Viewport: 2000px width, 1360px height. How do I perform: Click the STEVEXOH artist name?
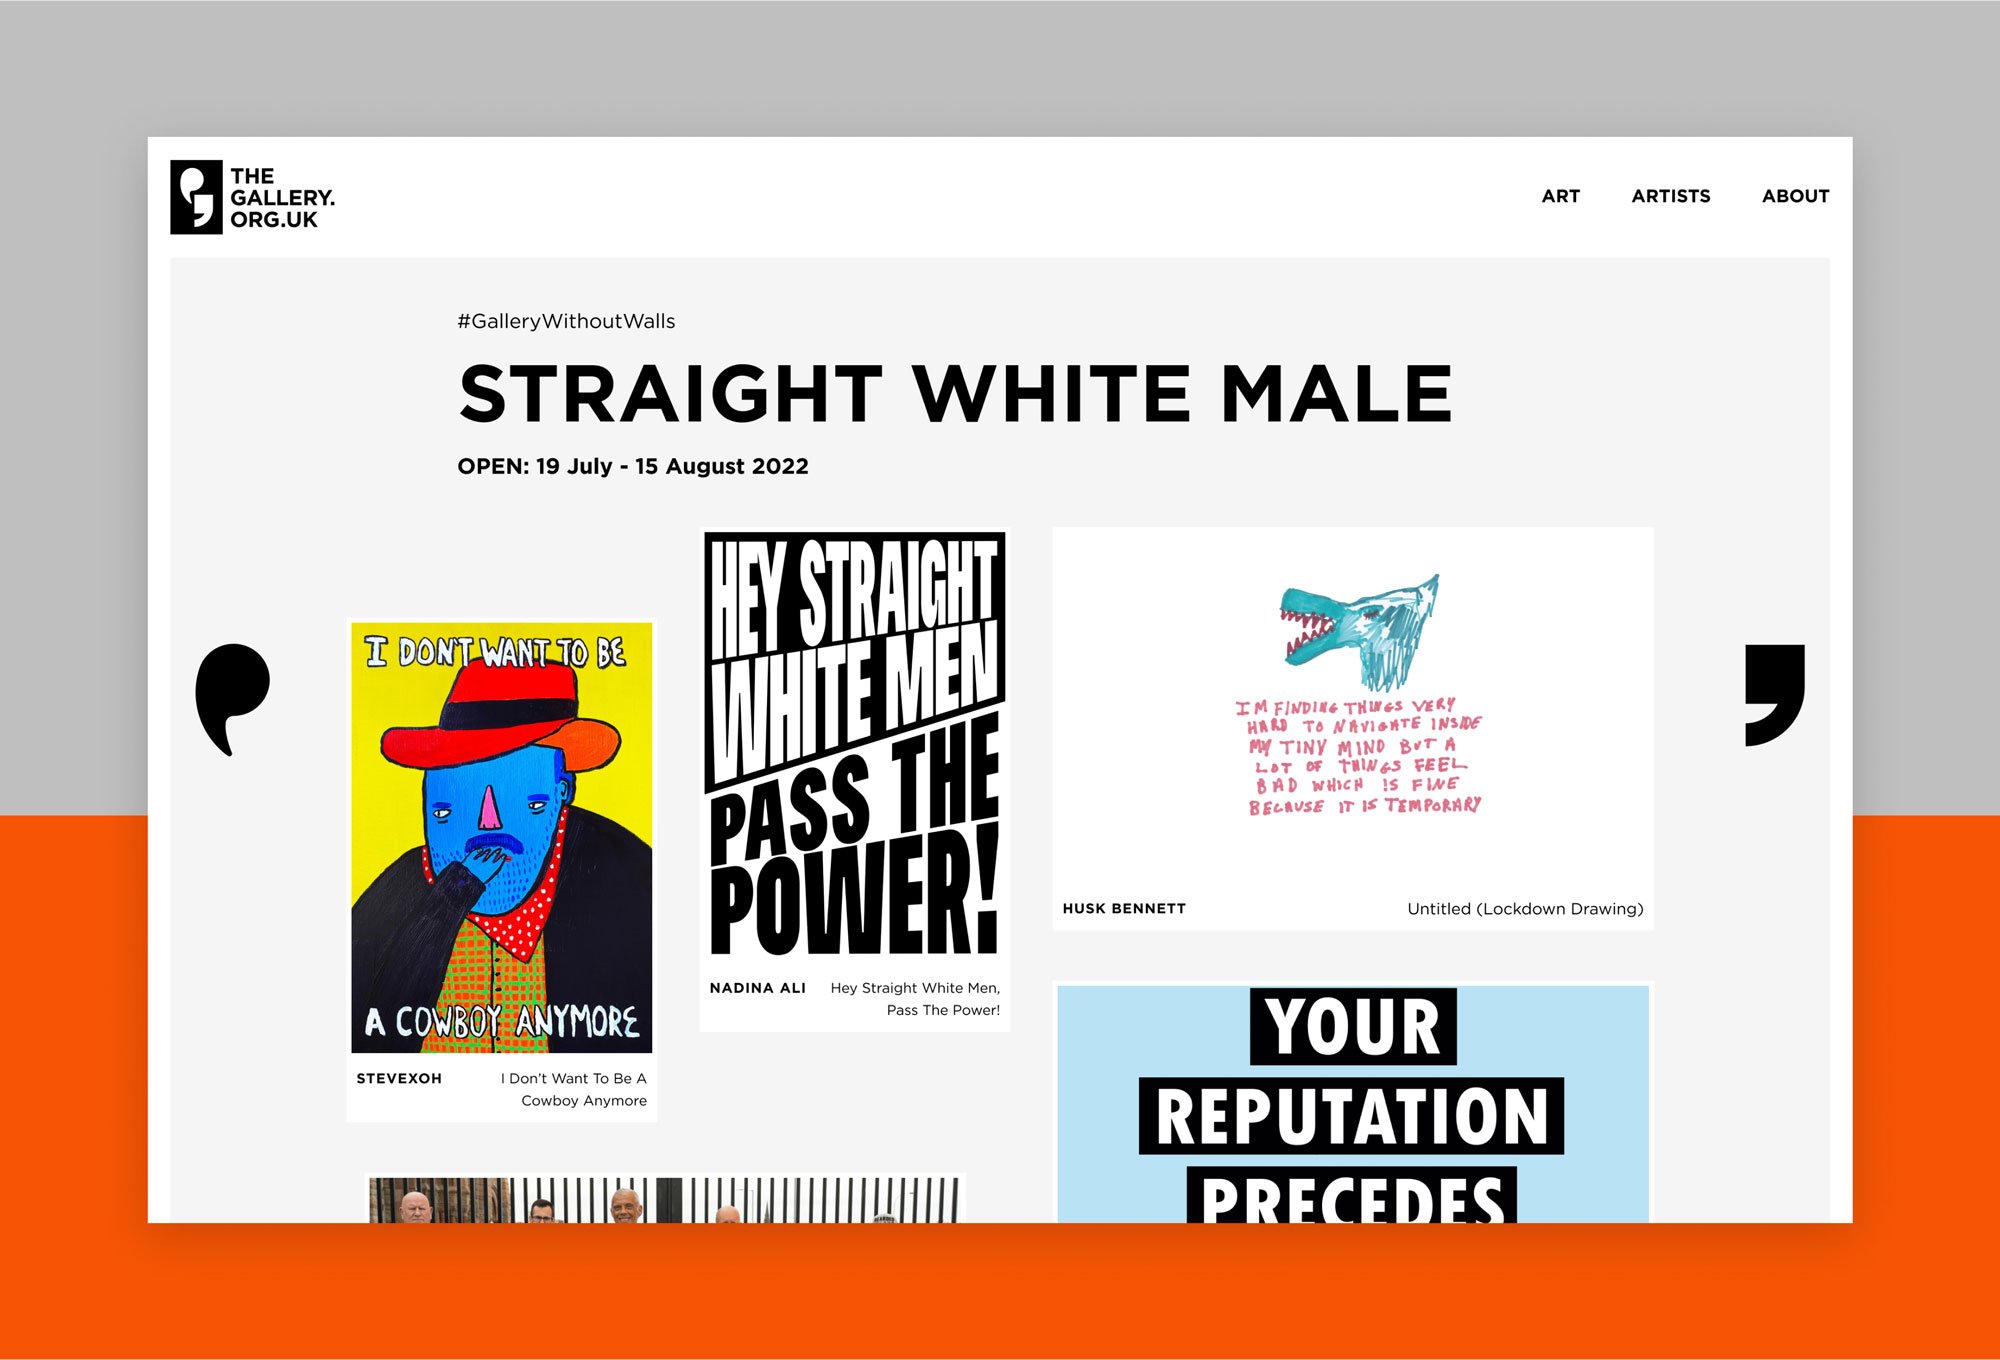click(x=399, y=1078)
